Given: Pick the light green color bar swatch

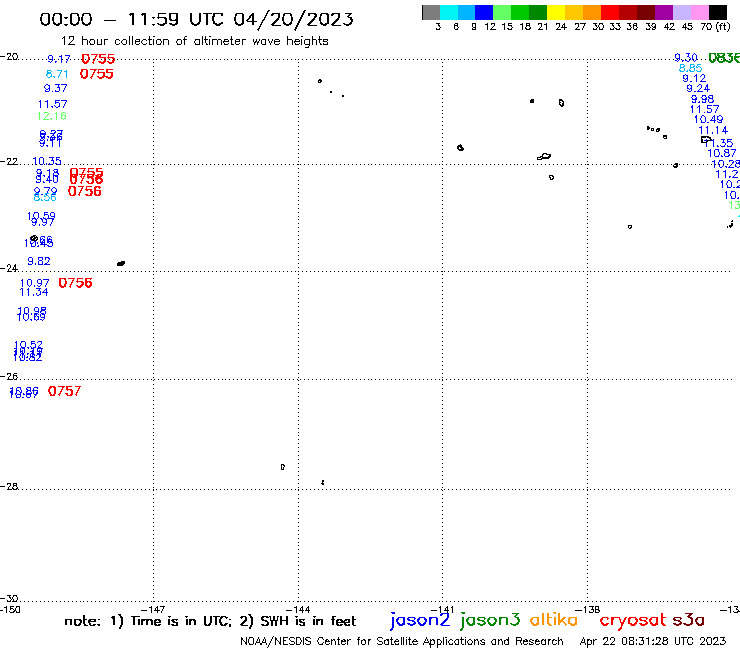Looking at the screenshot, I should tap(502, 12).
